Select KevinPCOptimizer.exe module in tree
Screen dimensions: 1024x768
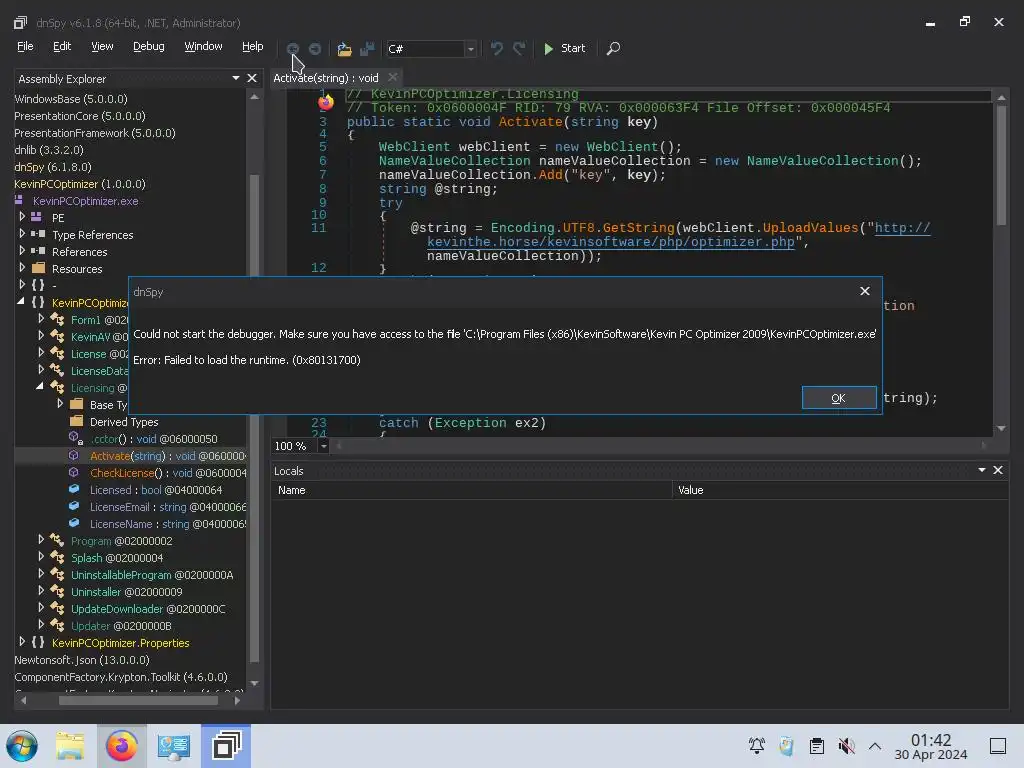pyautogui.click(x=86, y=201)
